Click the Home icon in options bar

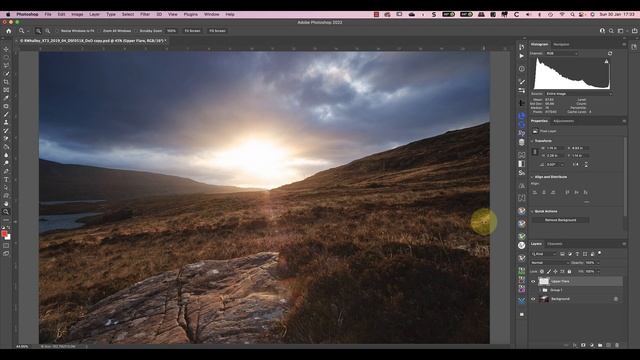pyautogui.click(x=9, y=31)
